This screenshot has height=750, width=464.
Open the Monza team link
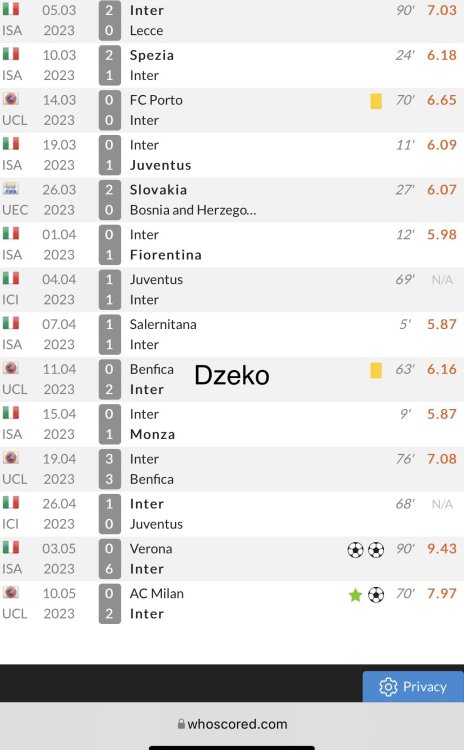pos(153,434)
